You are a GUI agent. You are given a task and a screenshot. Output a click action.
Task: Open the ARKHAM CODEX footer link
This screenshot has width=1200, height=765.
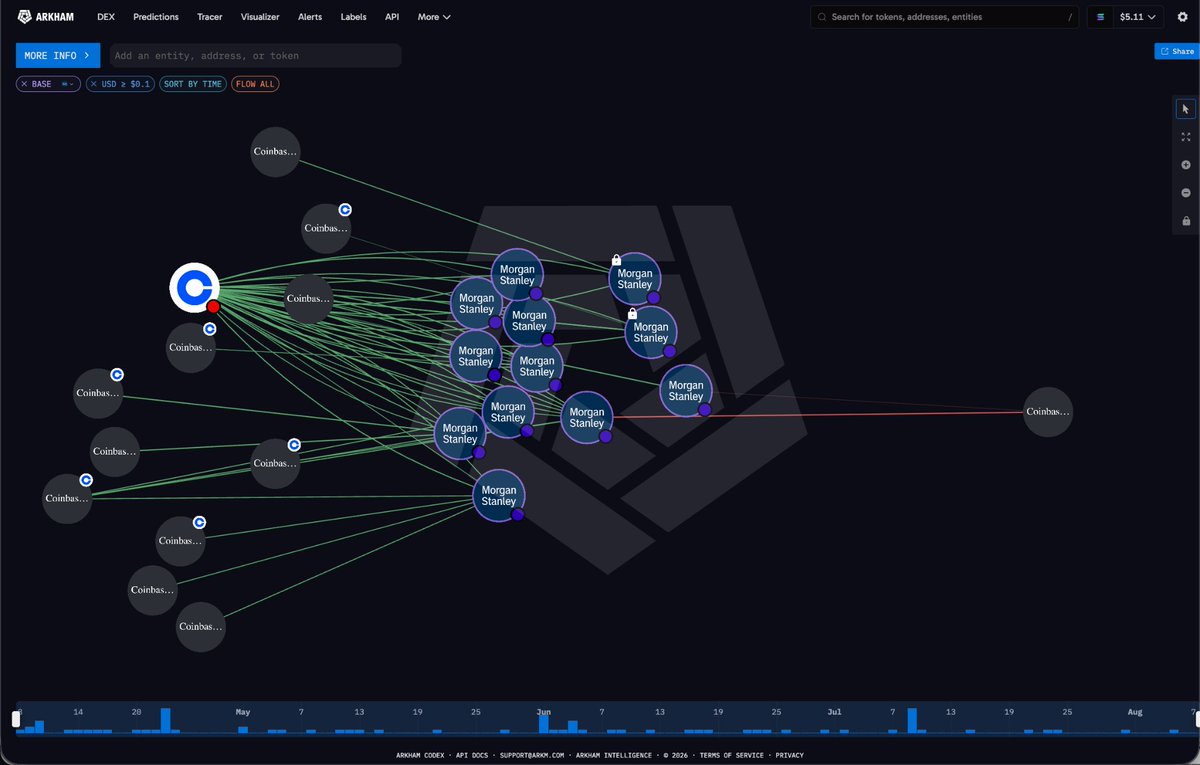[421, 756]
